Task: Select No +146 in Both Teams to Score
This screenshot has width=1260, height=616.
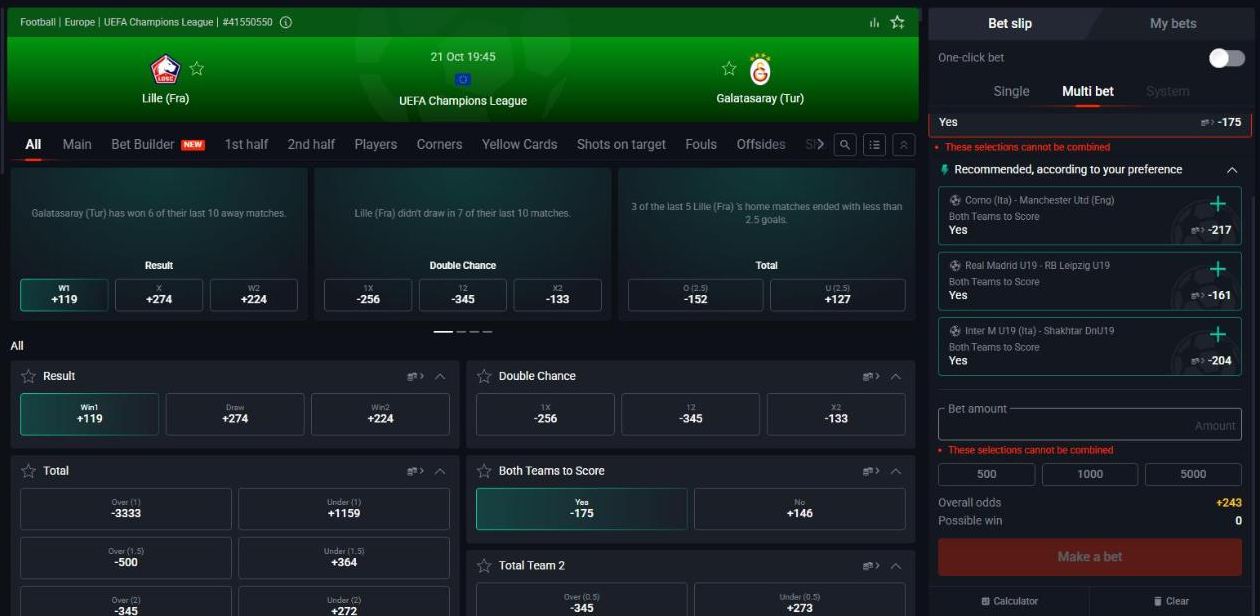Action: (x=799, y=509)
